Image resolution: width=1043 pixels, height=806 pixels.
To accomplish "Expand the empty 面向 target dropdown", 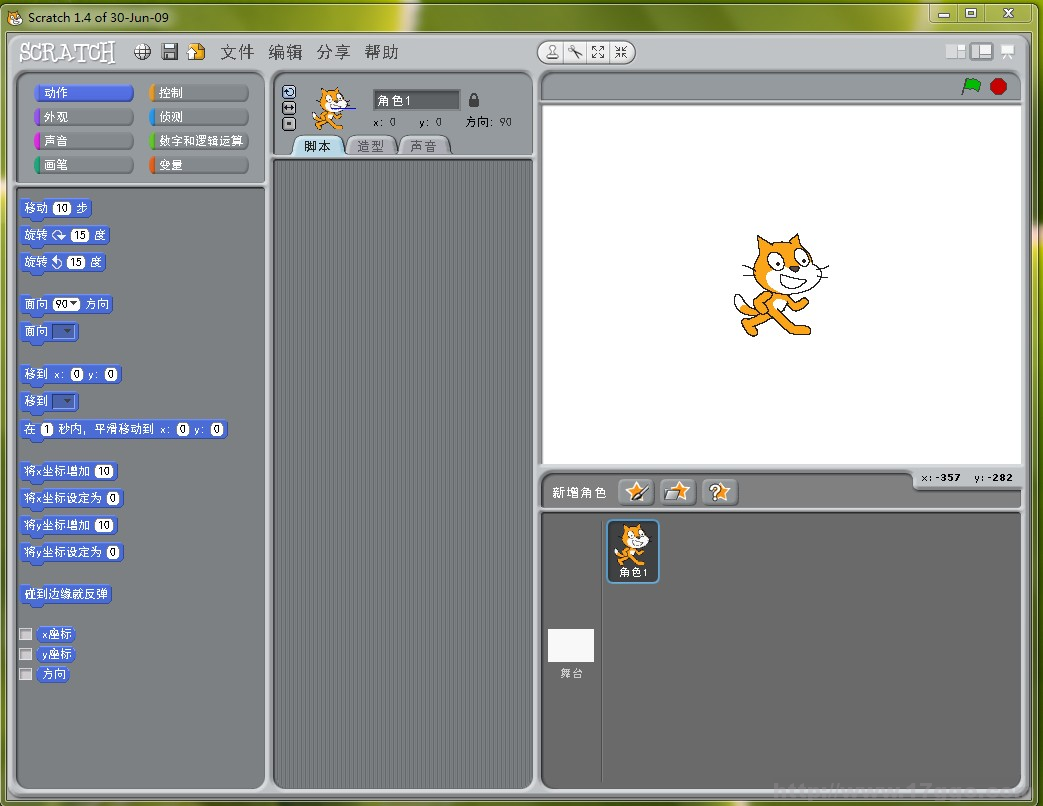I will tap(64, 331).
